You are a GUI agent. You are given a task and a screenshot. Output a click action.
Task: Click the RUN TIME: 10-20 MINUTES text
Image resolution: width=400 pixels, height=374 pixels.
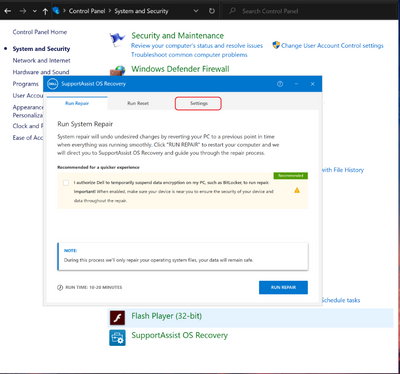[94, 287]
